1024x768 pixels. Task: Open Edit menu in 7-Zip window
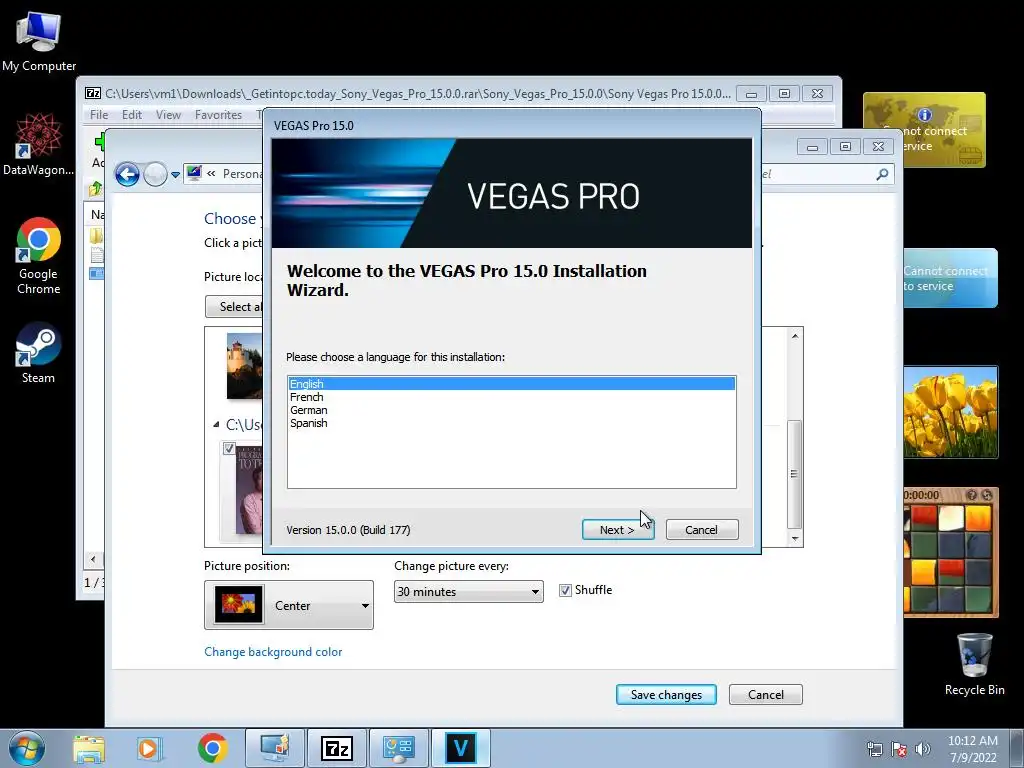(131, 114)
